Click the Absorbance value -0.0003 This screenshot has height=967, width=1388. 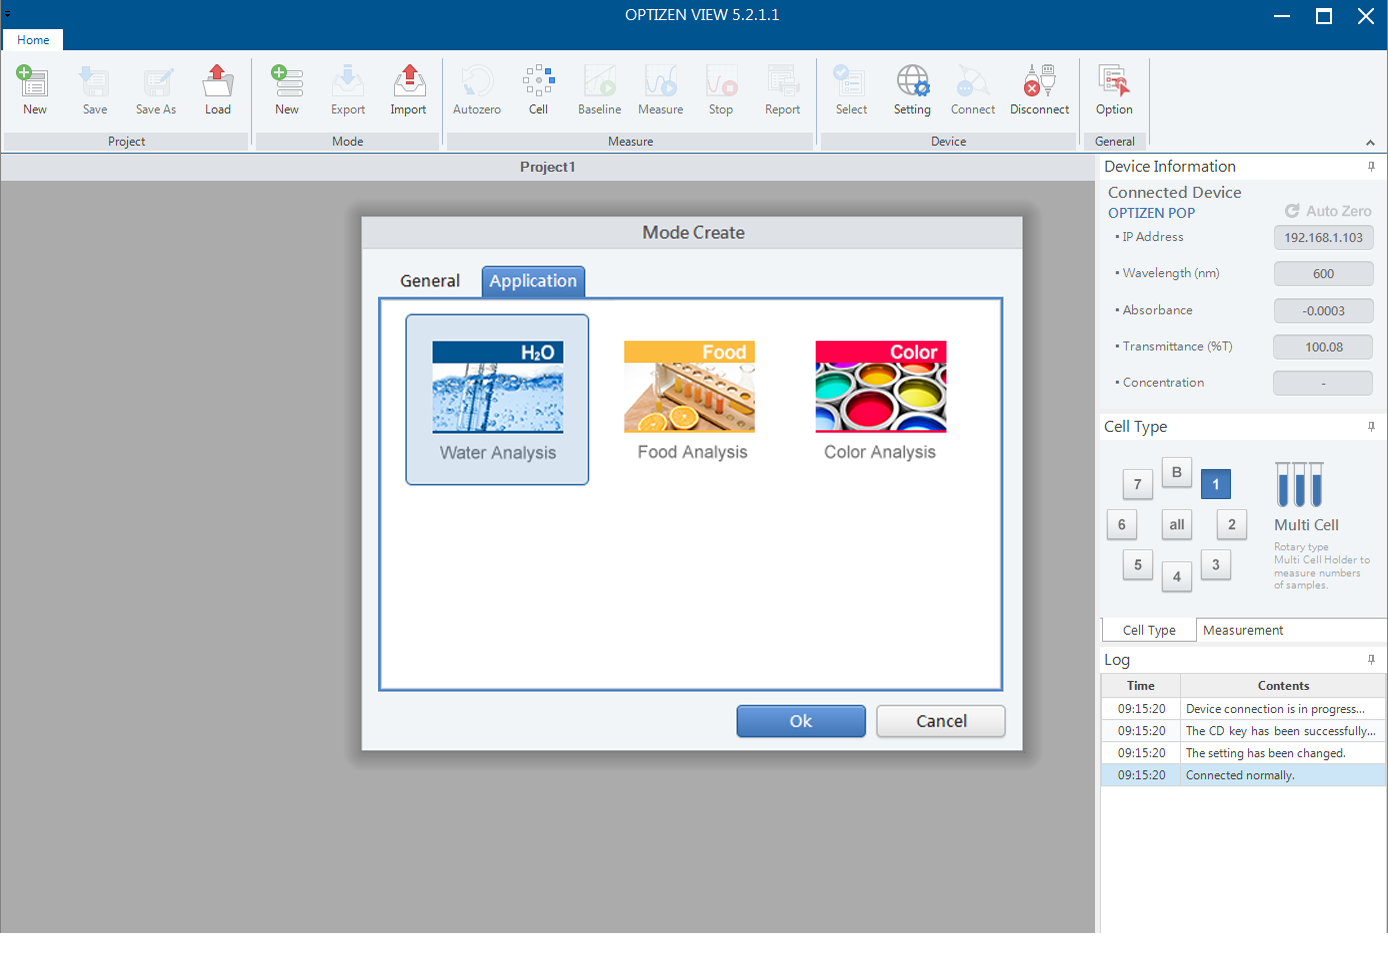click(1323, 310)
